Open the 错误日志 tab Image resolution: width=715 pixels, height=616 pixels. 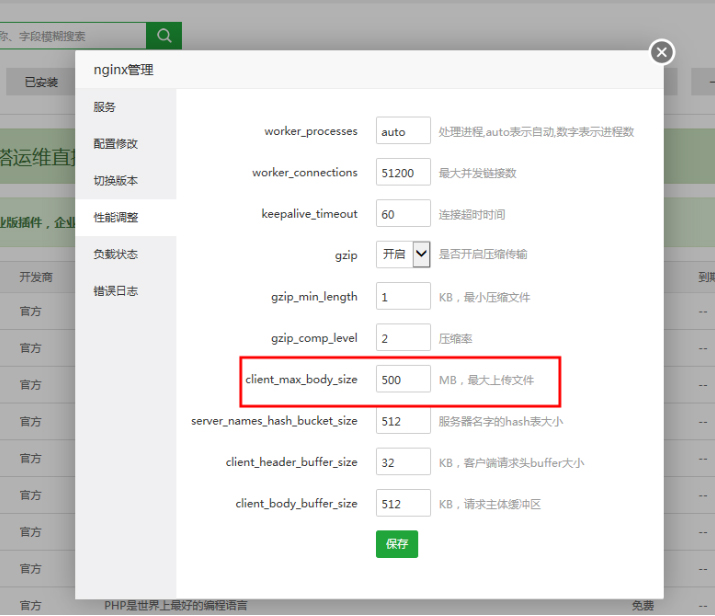pos(115,291)
